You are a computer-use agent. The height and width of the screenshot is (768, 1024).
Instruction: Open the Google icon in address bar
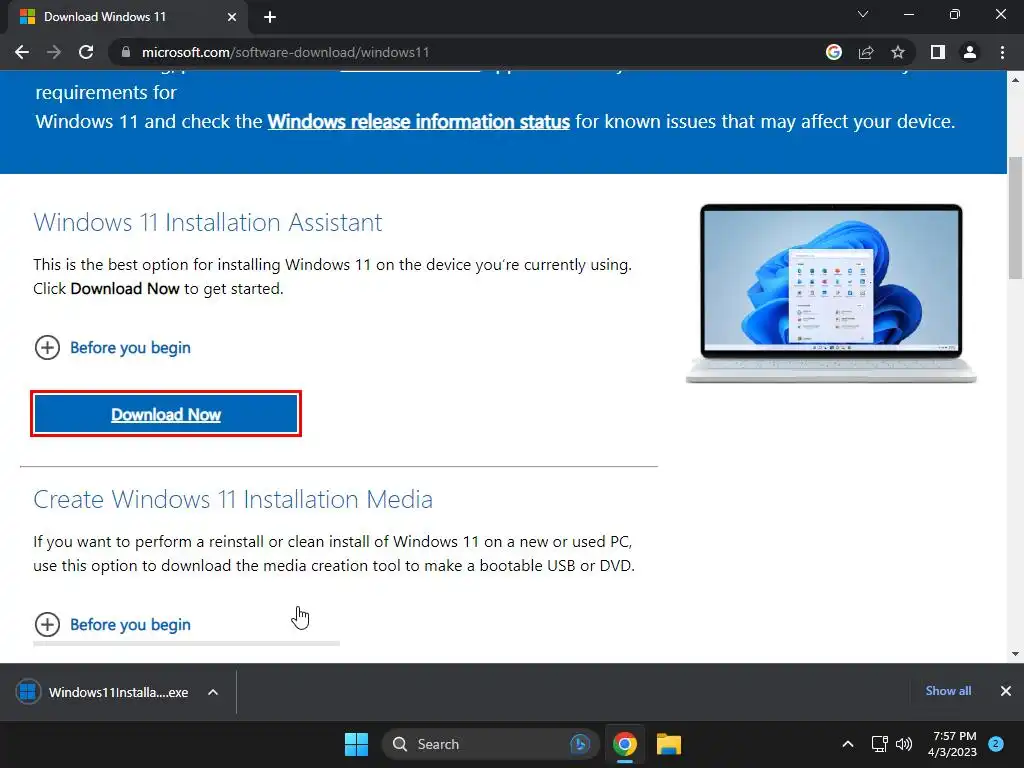click(x=834, y=52)
